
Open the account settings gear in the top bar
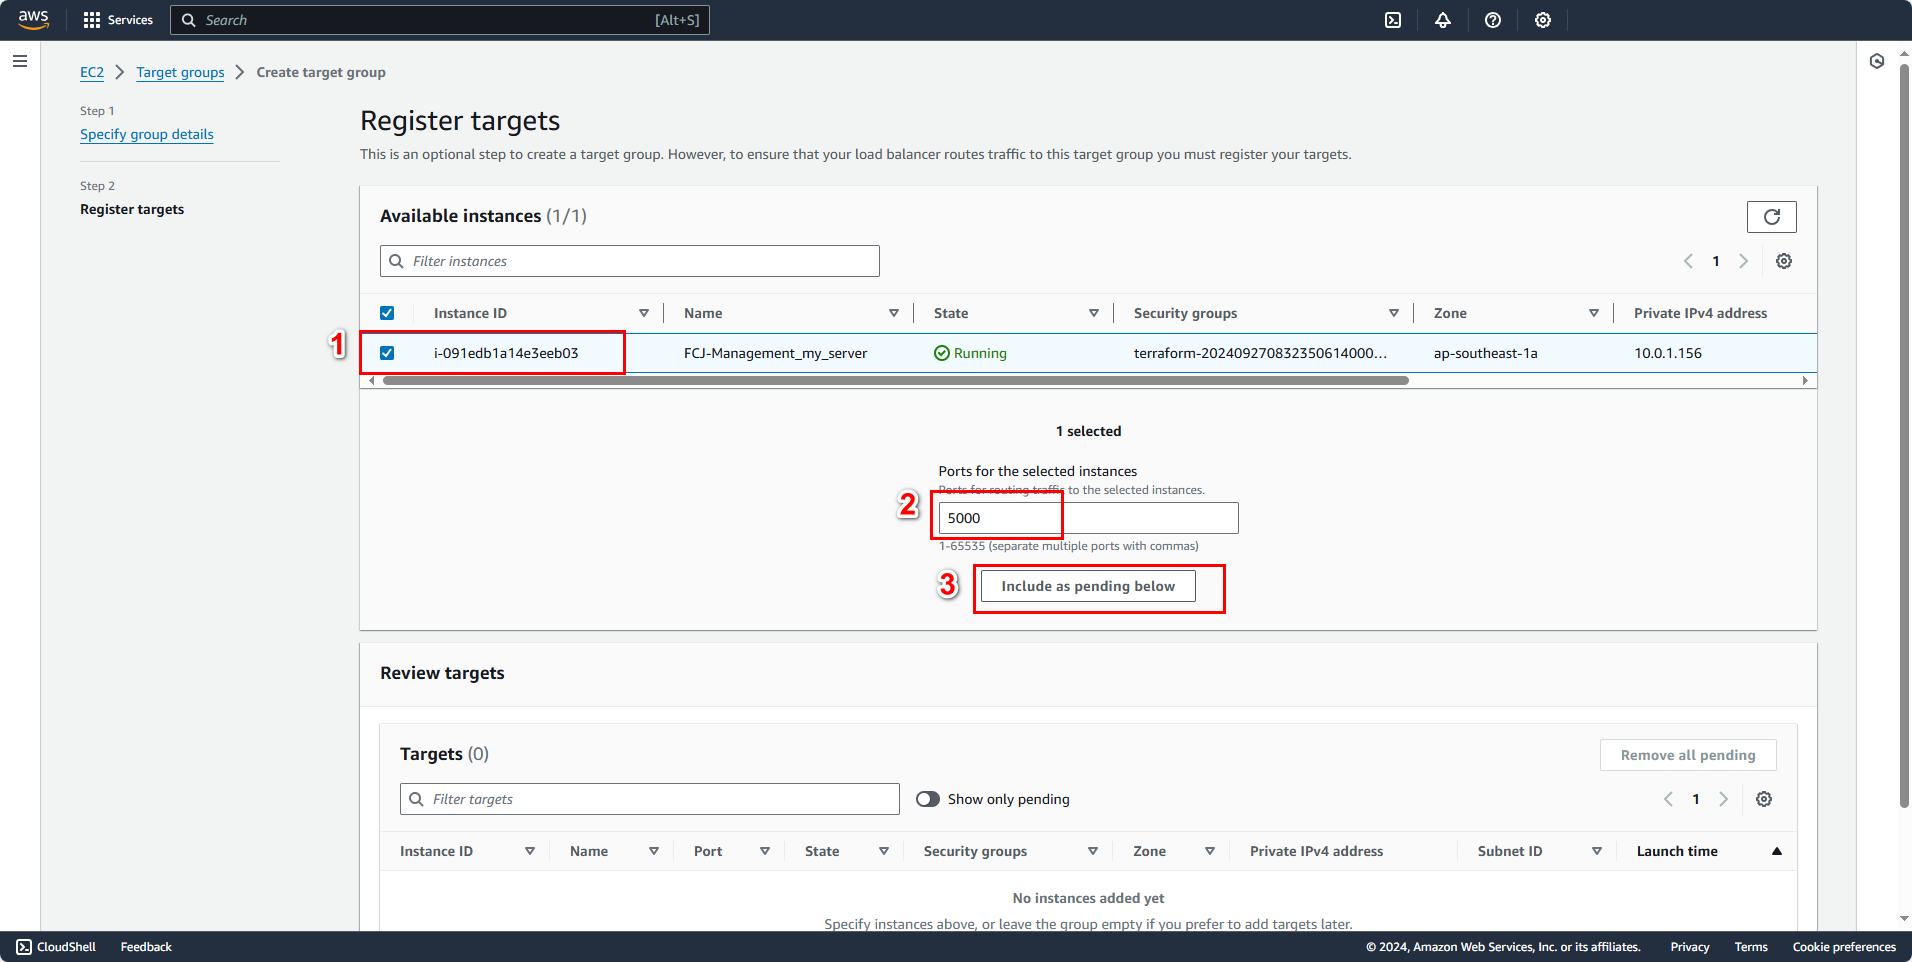point(1542,20)
